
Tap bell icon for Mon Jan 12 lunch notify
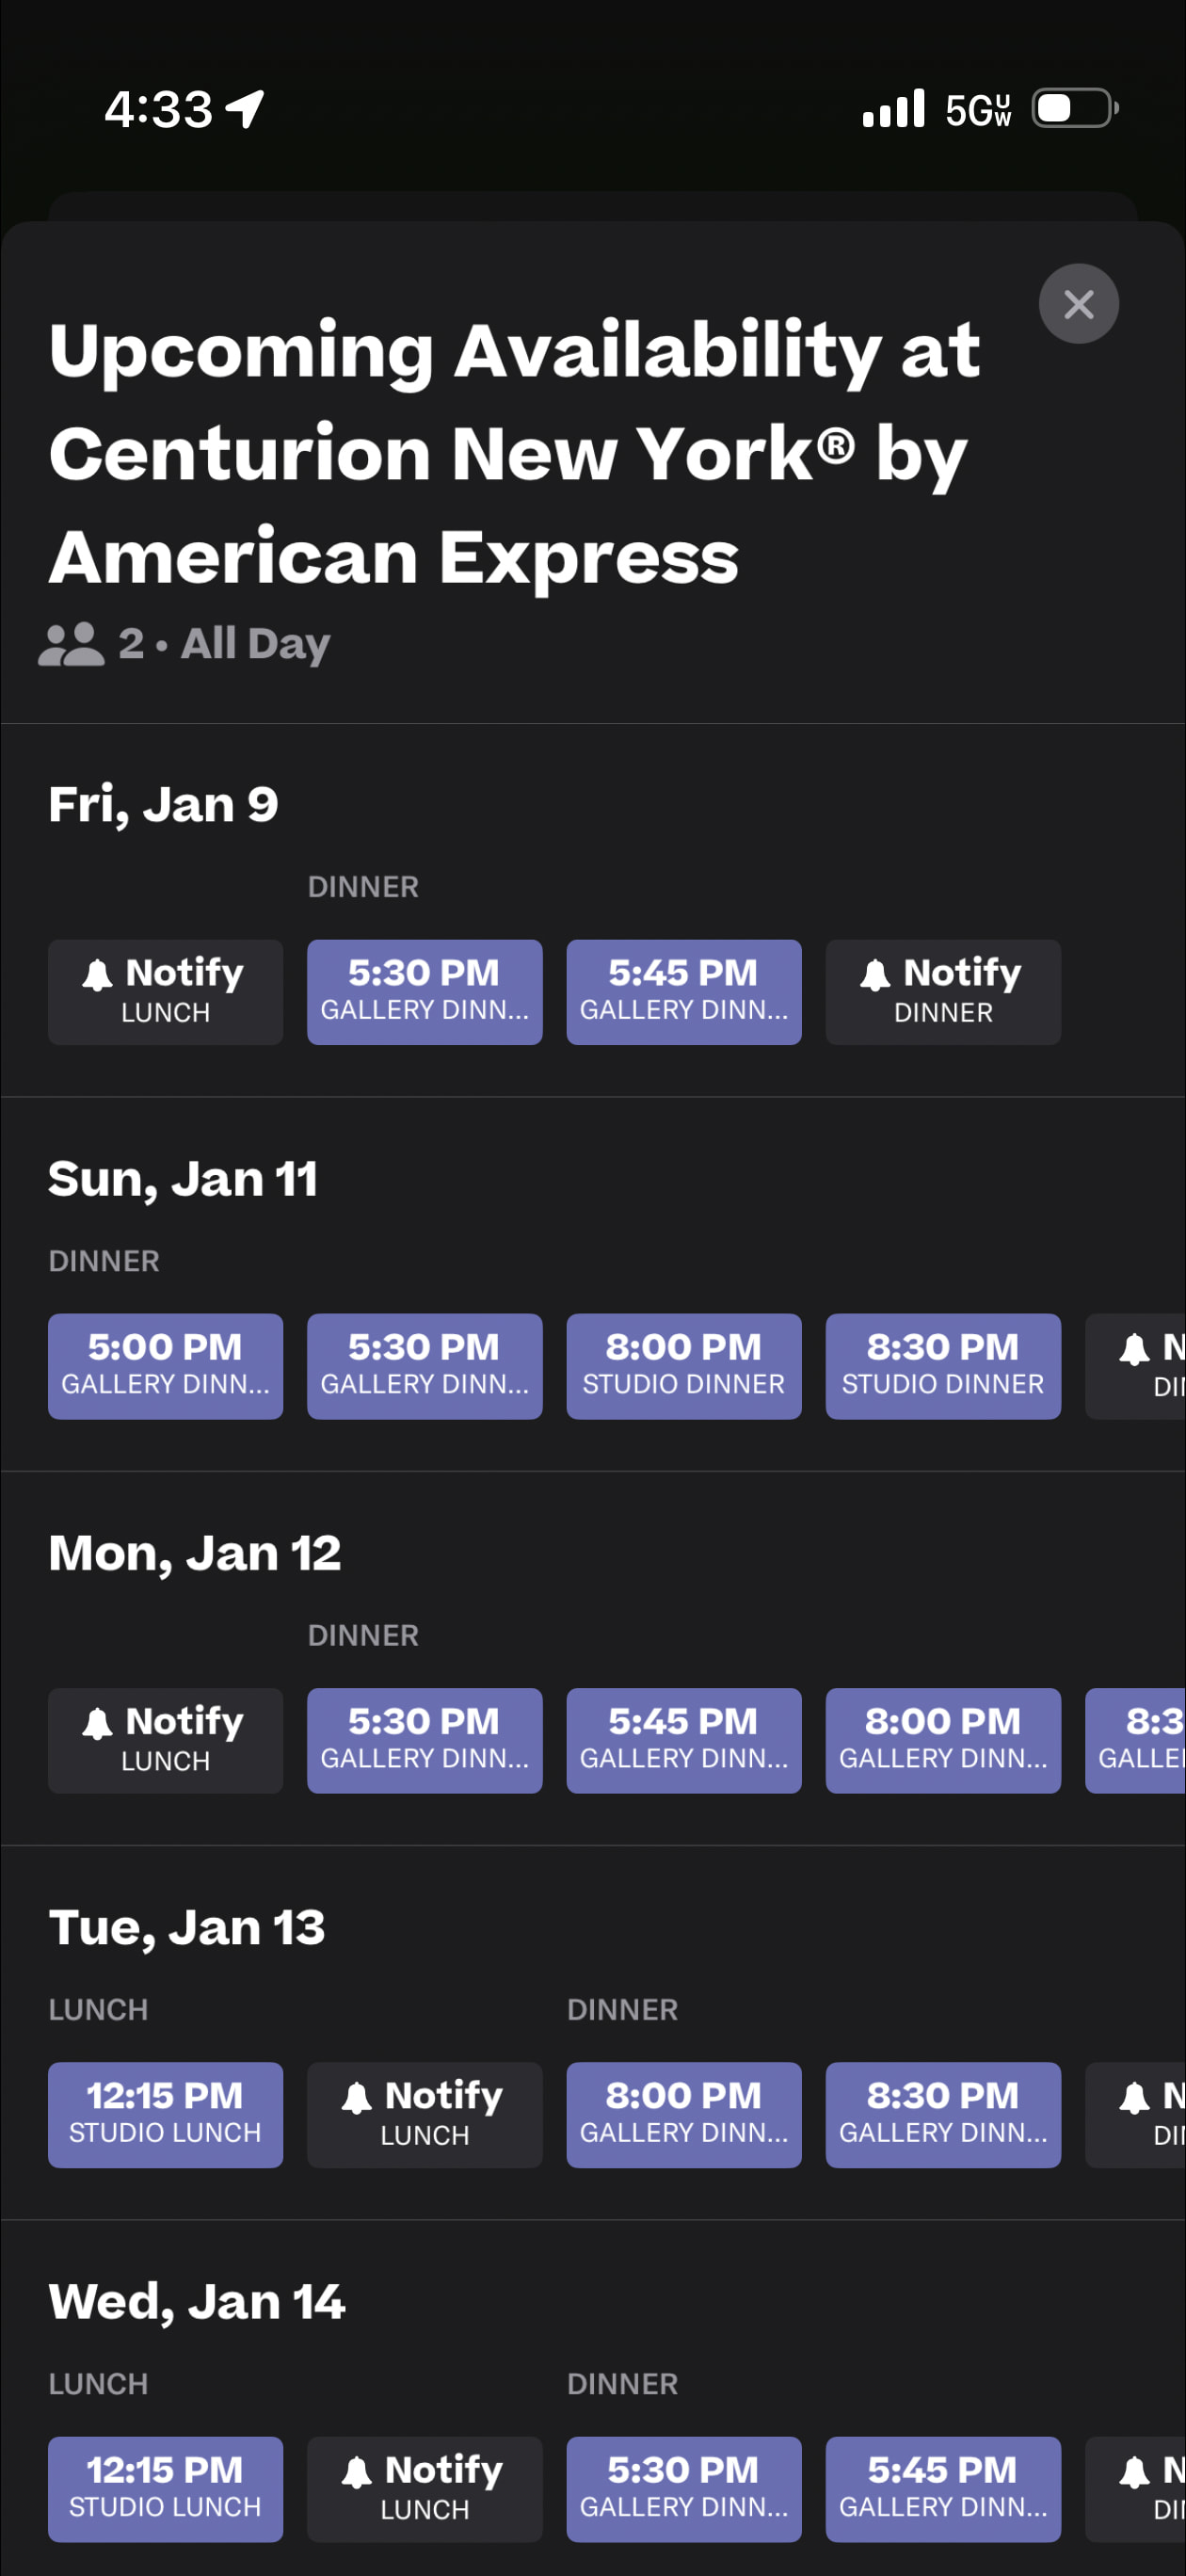point(97,1723)
